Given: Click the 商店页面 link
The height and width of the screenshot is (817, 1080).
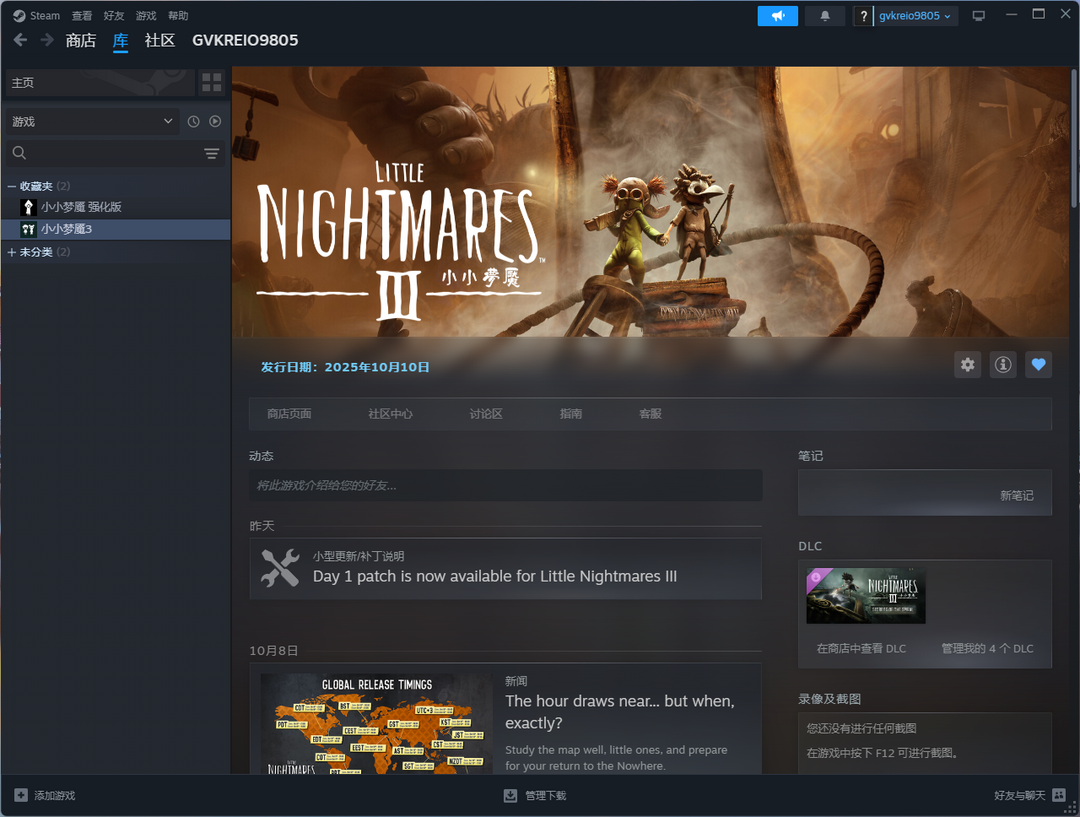Looking at the screenshot, I should (x=289, y=414).
